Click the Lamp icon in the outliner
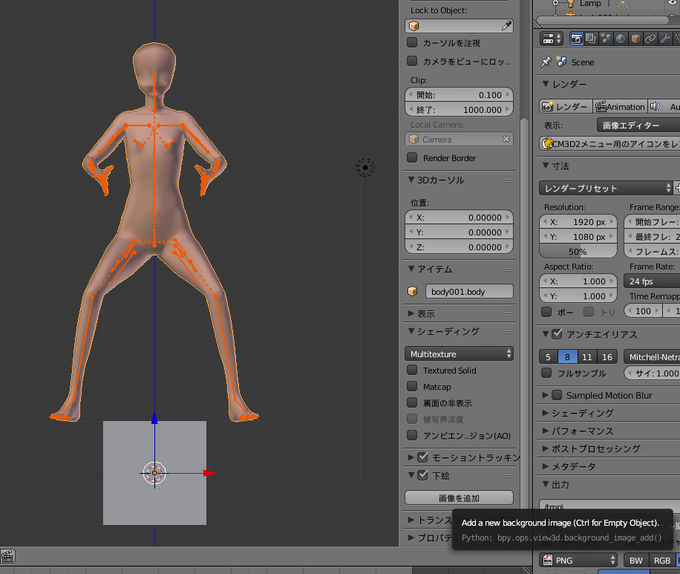Screen dimensions: 680x574 [x=571, y=4]
